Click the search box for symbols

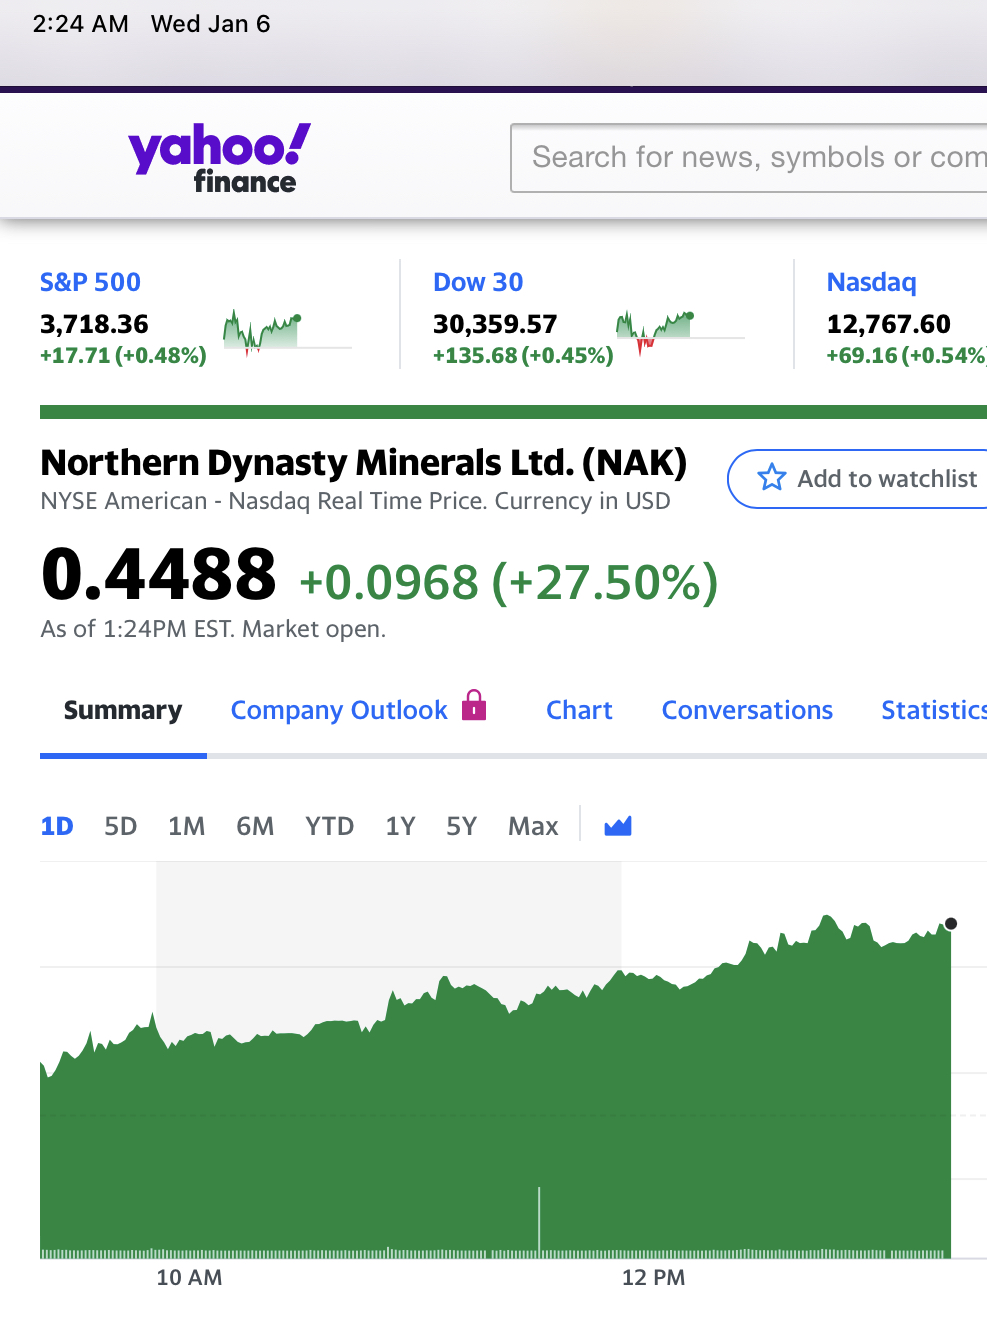click(x=750, y=157)
